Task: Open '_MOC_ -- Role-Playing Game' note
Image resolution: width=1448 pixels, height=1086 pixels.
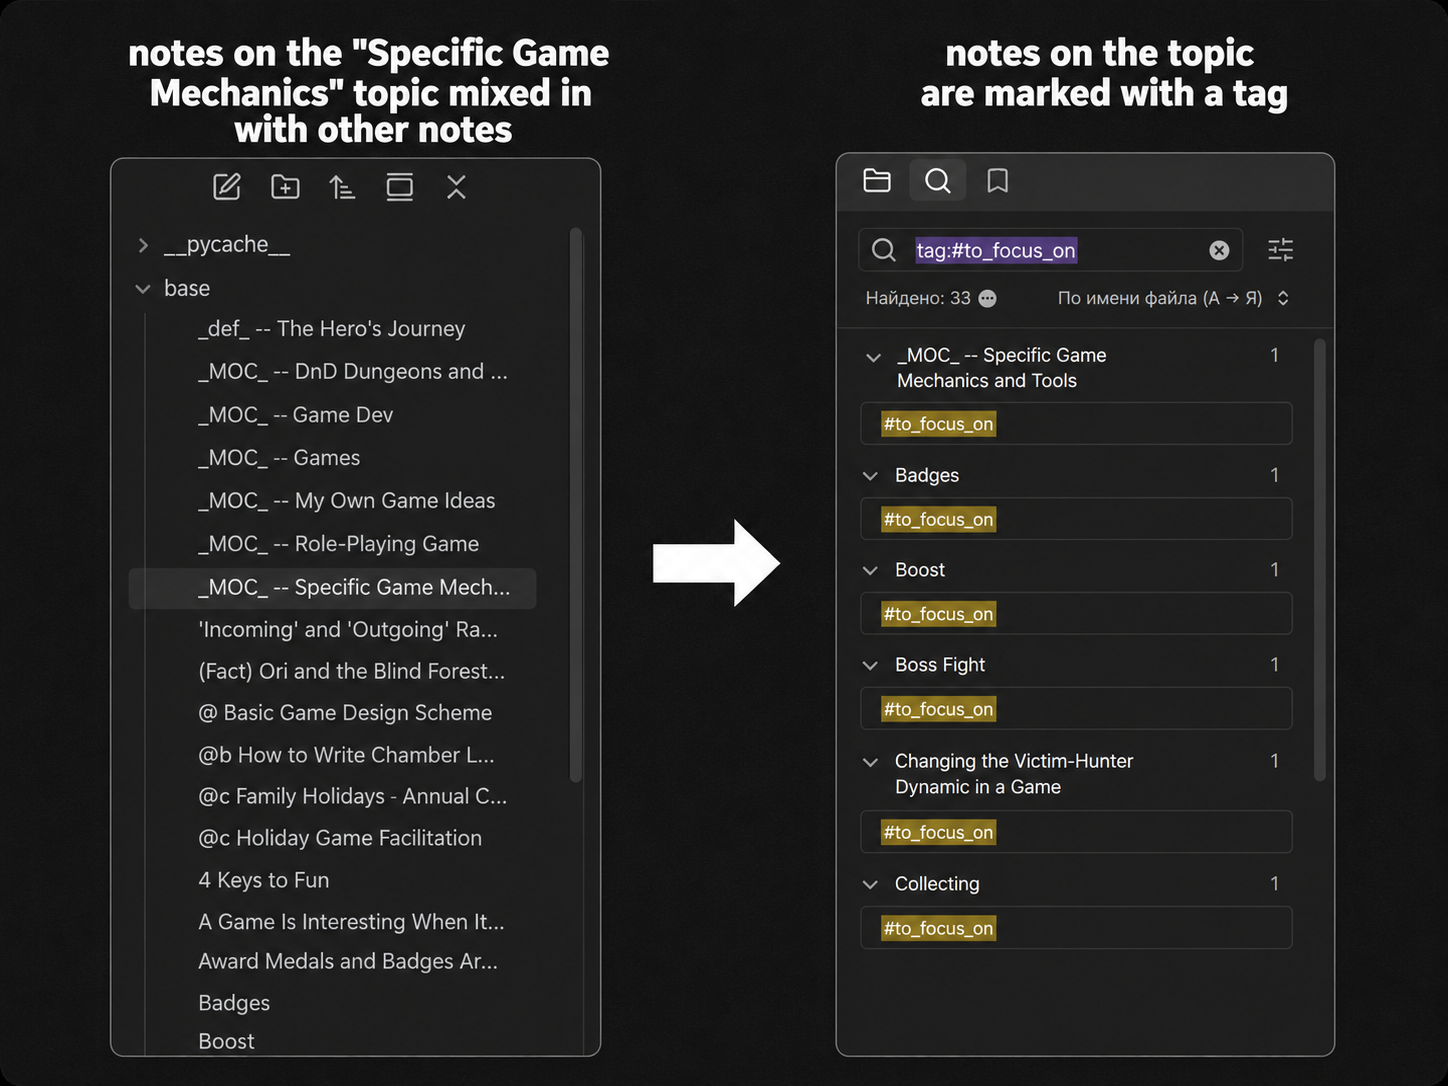Action: point(339,544)
